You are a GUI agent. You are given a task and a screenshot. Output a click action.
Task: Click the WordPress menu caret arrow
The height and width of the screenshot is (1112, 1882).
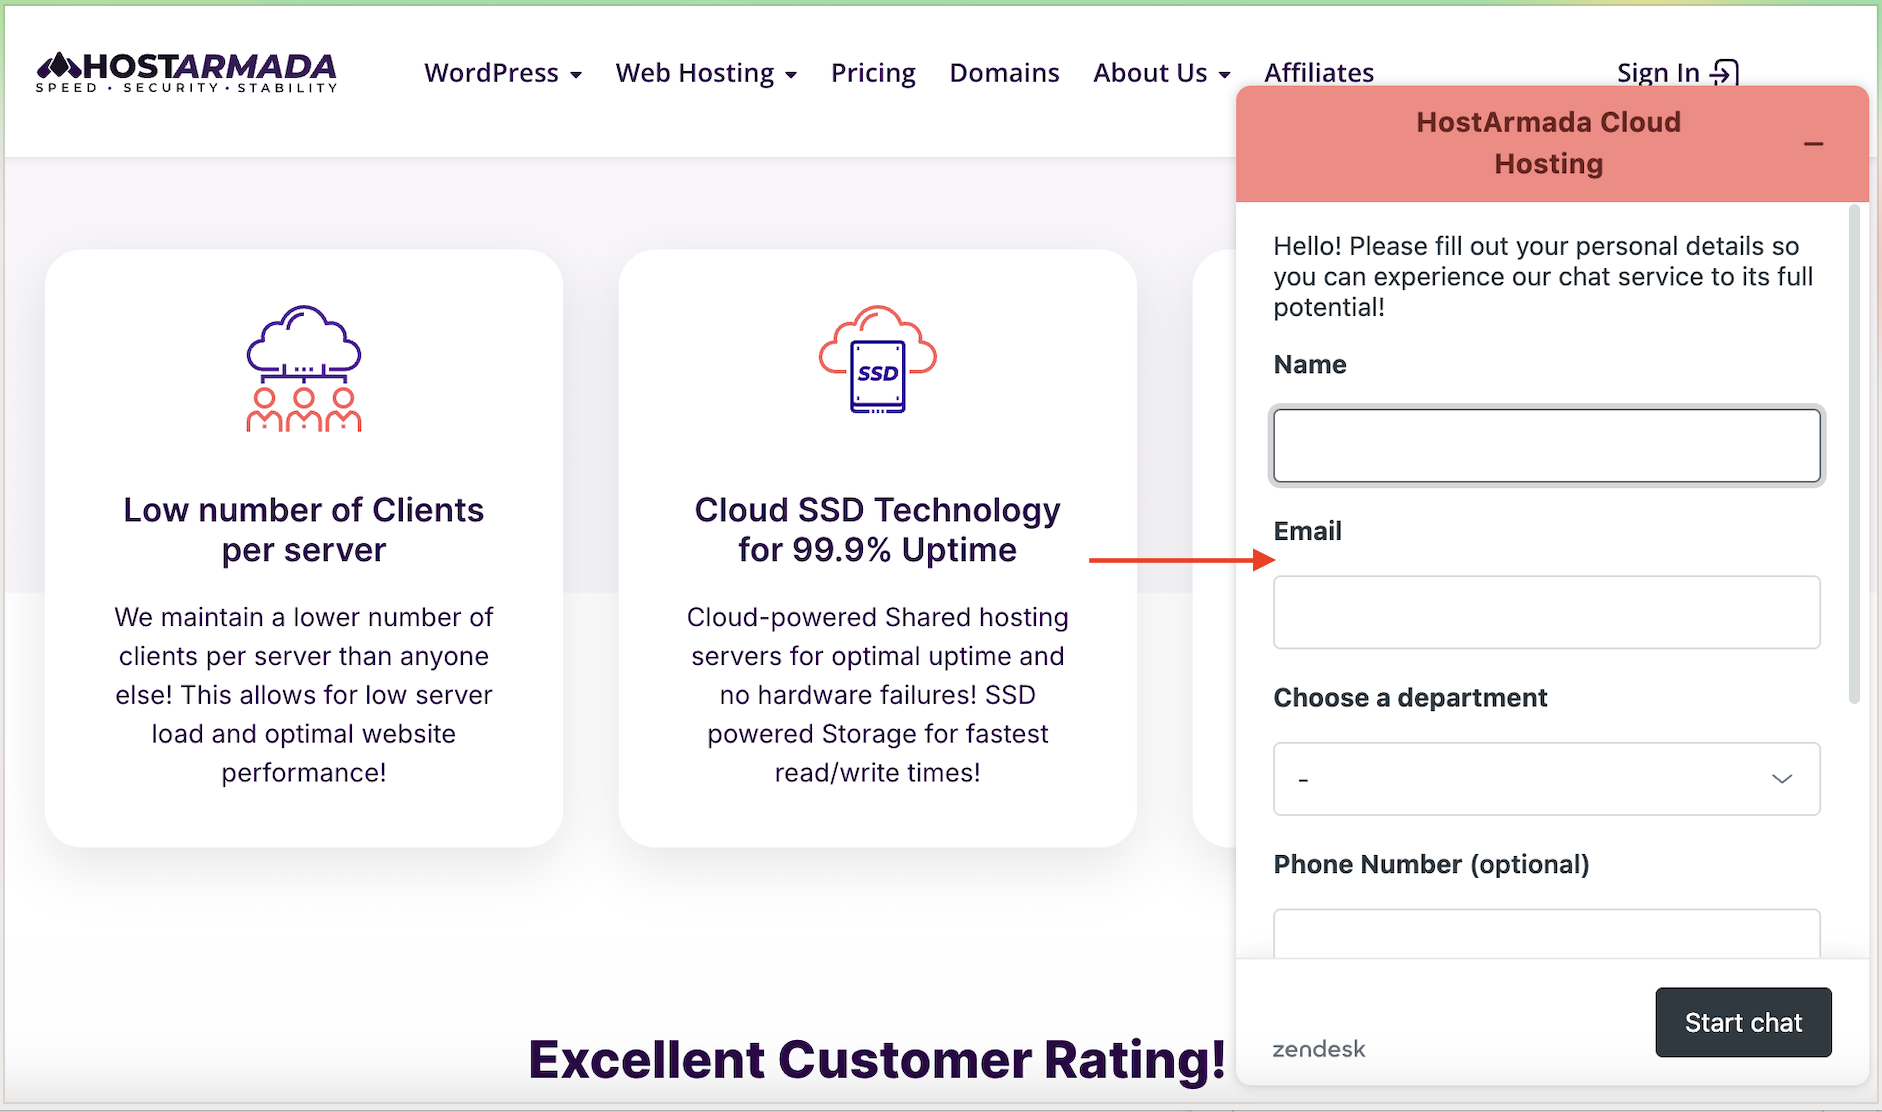coord(576,75)
